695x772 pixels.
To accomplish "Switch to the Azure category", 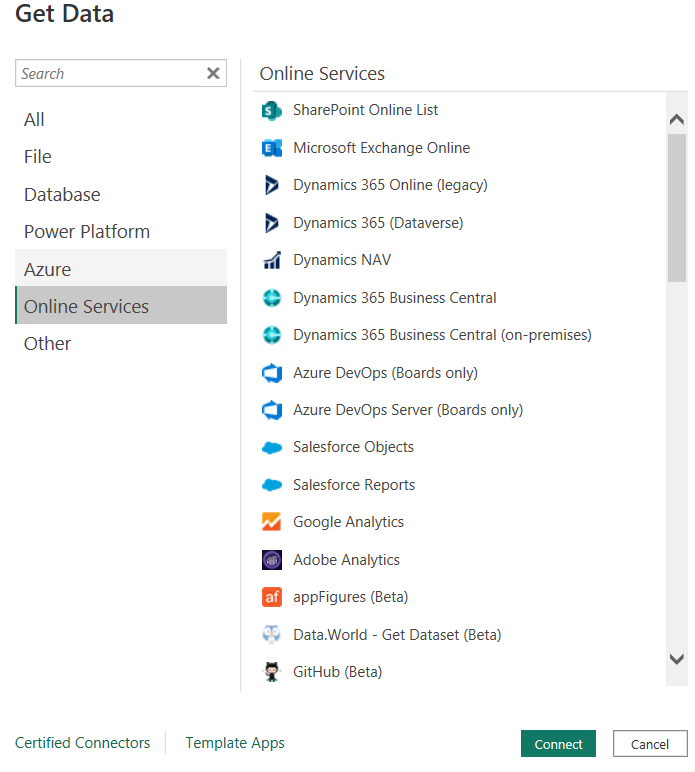I will pyautogui.click(x=48, y=269).
